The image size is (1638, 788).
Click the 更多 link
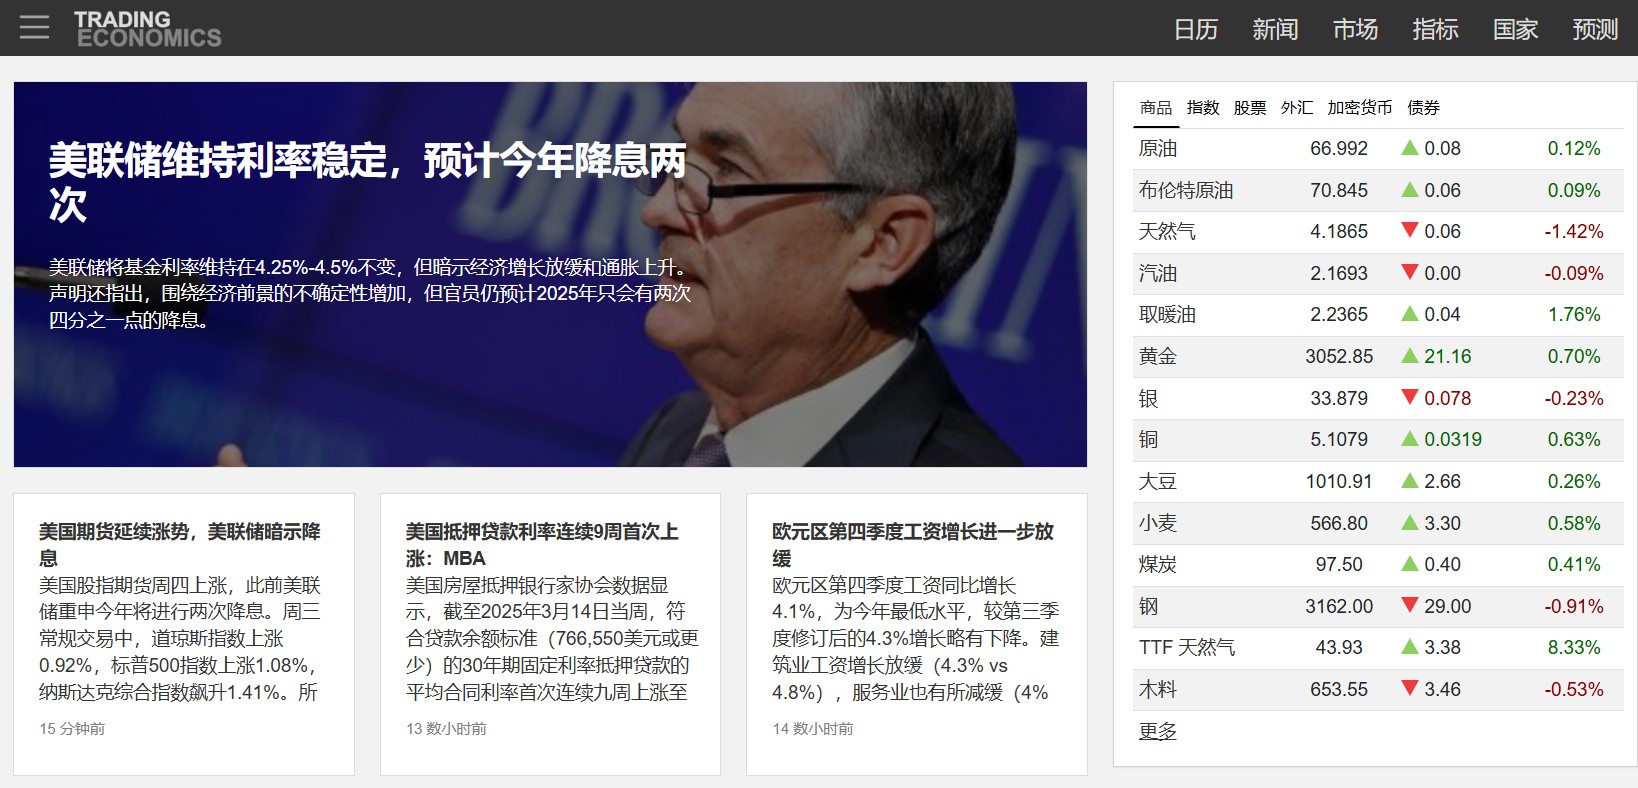[1158, 731]
